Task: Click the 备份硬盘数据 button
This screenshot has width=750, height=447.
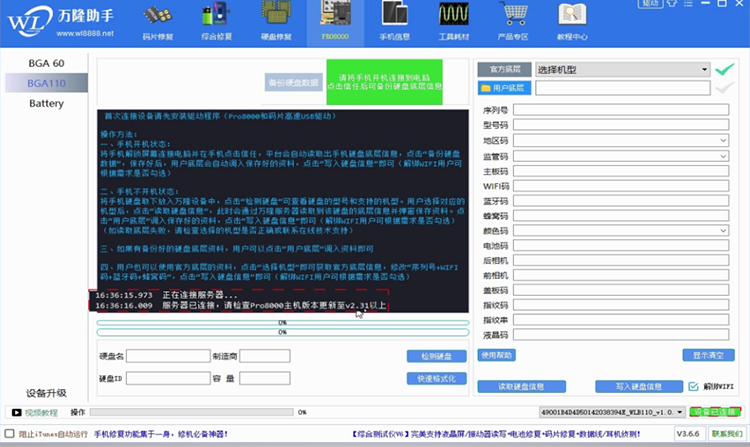Action: point(294,83)
